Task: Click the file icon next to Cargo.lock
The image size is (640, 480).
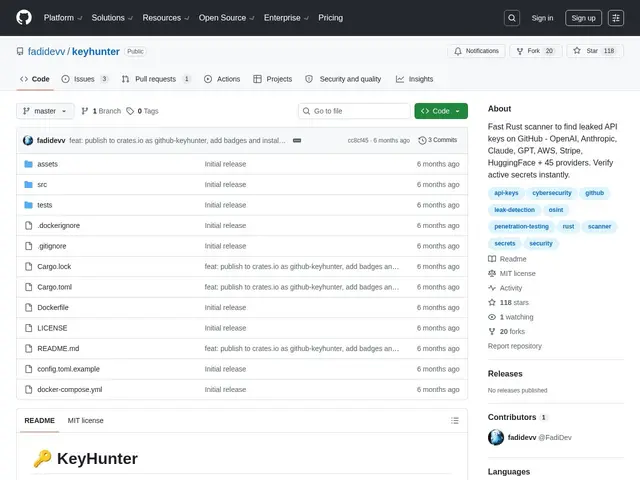Action: 28,267
